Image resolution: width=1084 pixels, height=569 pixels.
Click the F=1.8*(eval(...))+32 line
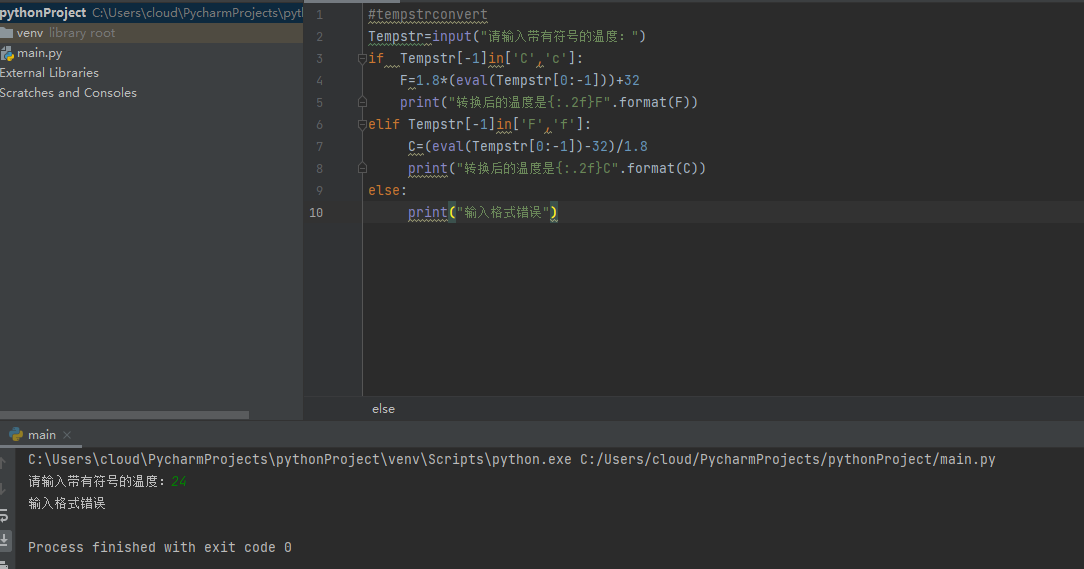(519, 80)
